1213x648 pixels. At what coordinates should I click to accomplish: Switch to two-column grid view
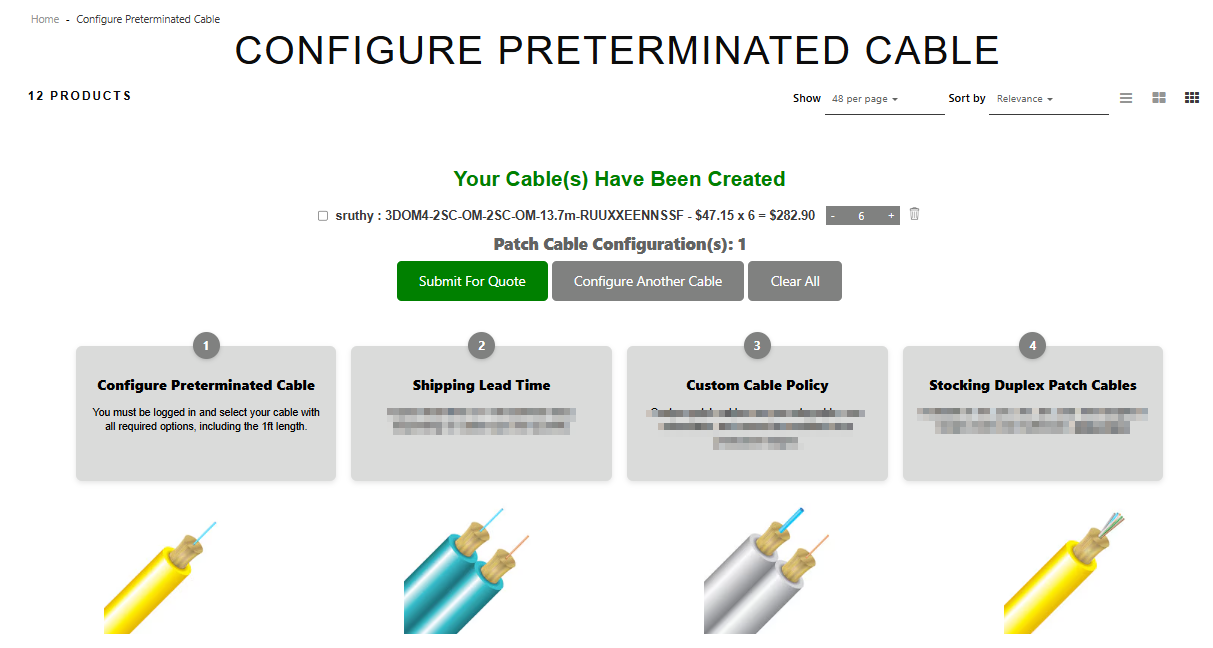(x=1159, y=98)
